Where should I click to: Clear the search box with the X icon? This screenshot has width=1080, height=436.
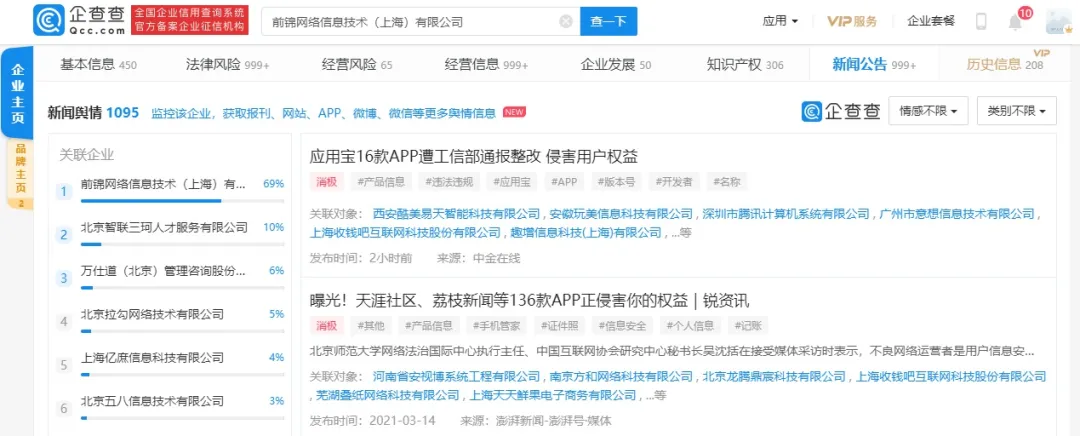(566, 21)
